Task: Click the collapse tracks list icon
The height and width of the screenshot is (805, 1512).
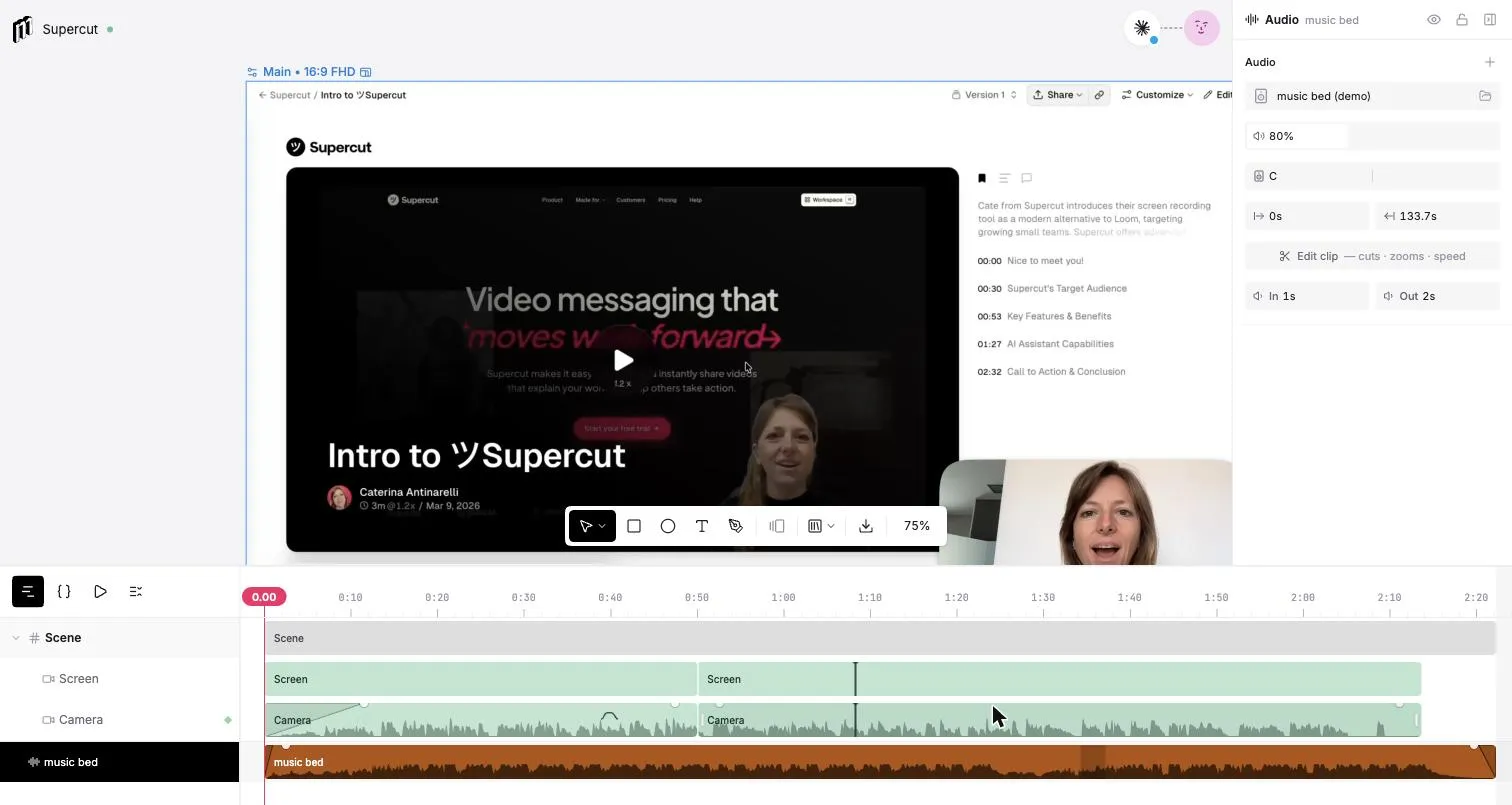Action: pos(136,592)
